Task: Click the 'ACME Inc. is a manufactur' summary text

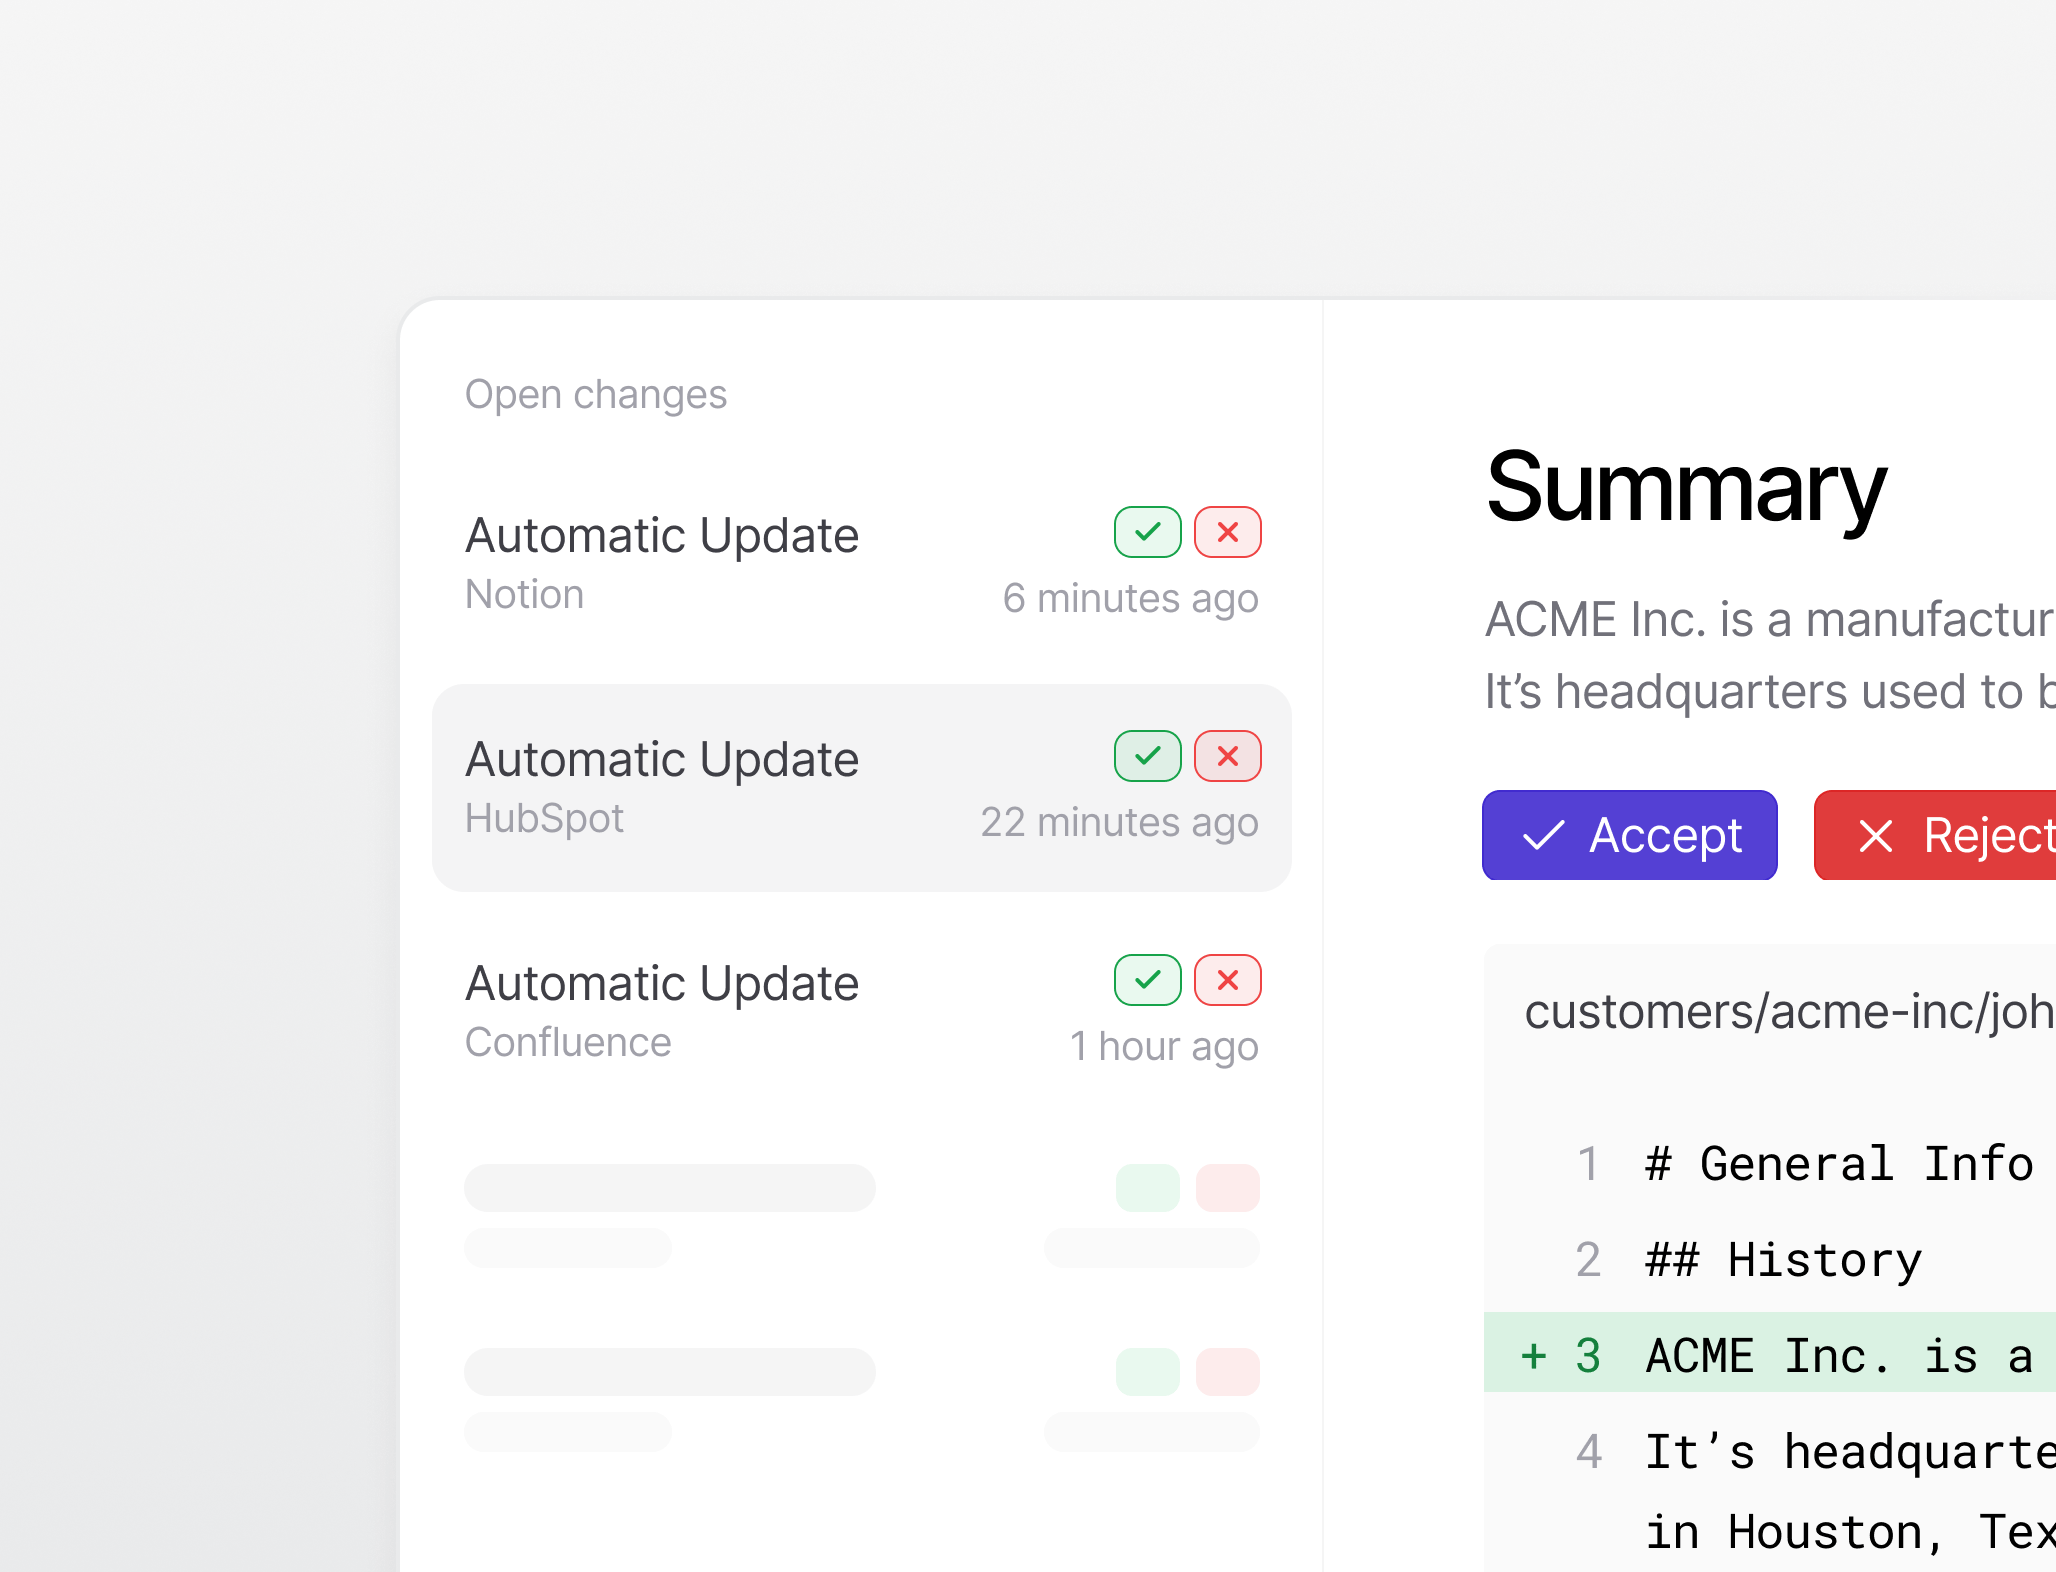Action: (x=1770, y=620)
